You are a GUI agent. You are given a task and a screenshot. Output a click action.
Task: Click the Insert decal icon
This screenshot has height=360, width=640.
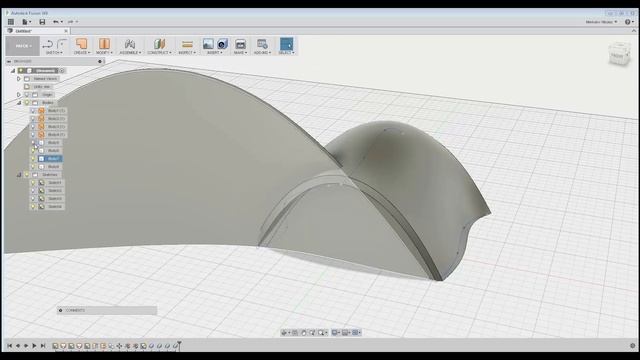pos(222,44)
